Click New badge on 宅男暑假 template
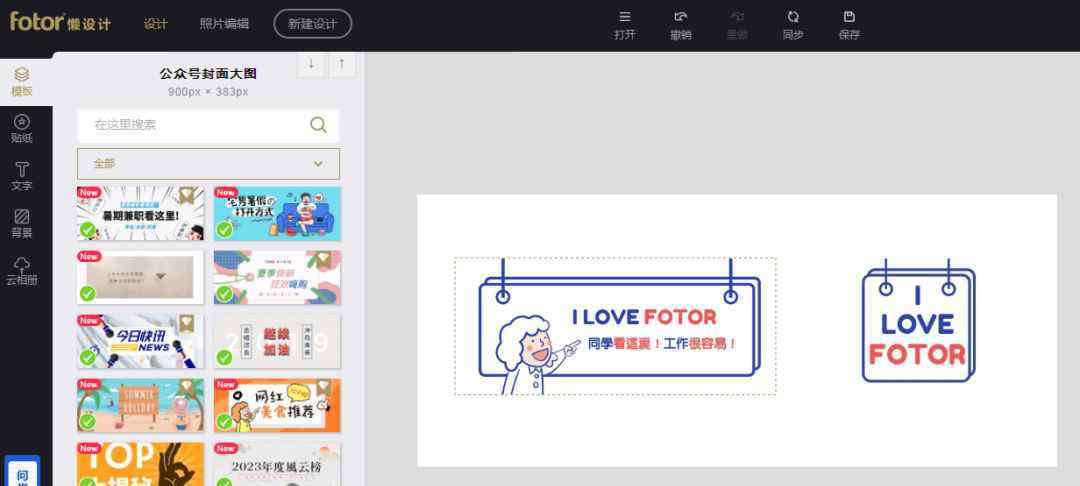Image resolution: width=1080 pixels, height=486 pixels. click(x=226, y=193)
